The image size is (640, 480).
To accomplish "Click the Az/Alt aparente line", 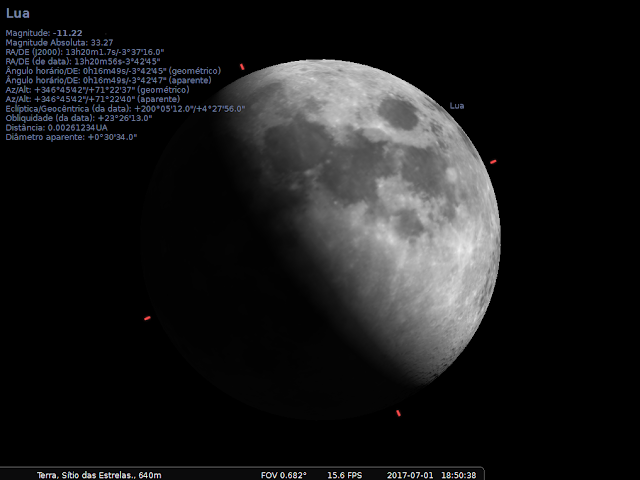I will [x=93, y=99].
